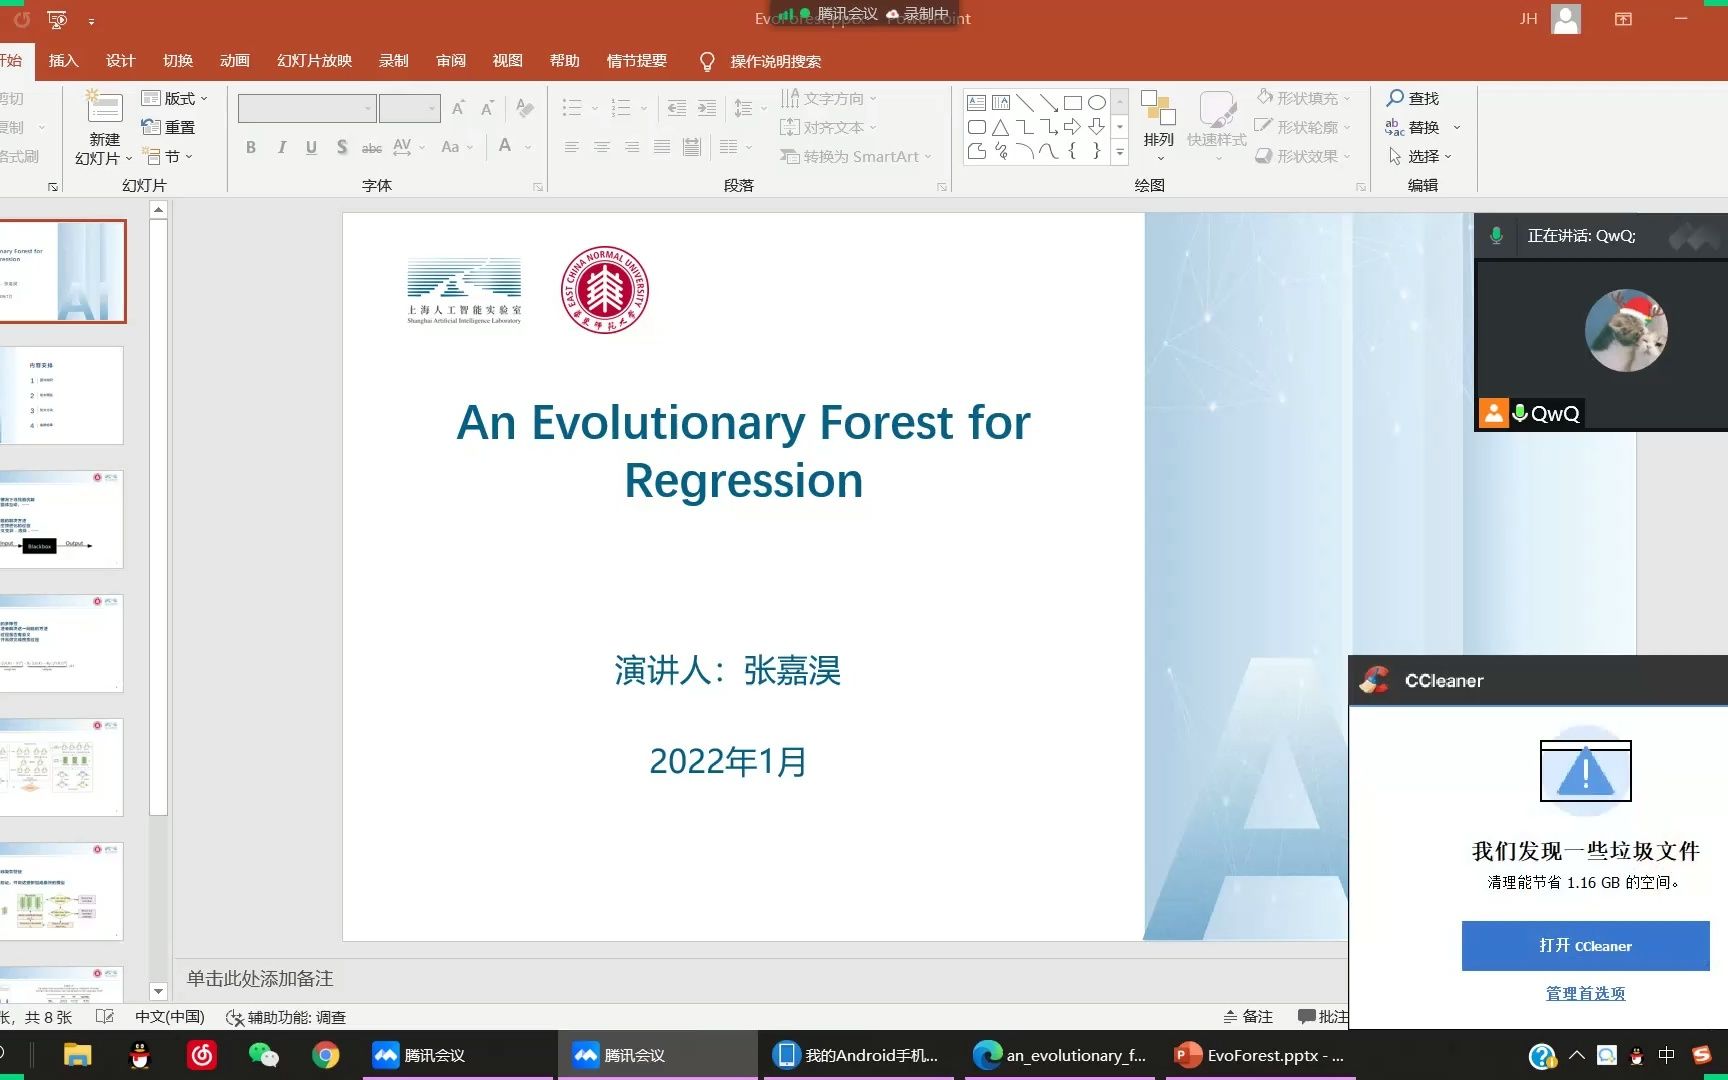
Task: Click 转换为 SmartArt button
Action: (856, 156)
